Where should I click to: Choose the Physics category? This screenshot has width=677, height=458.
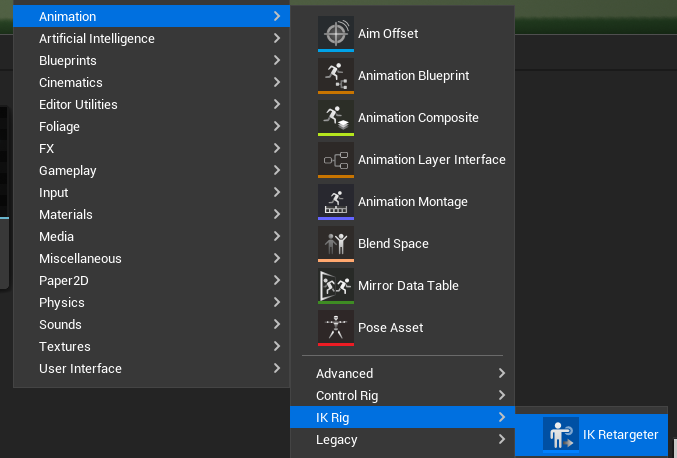(61, 302)
